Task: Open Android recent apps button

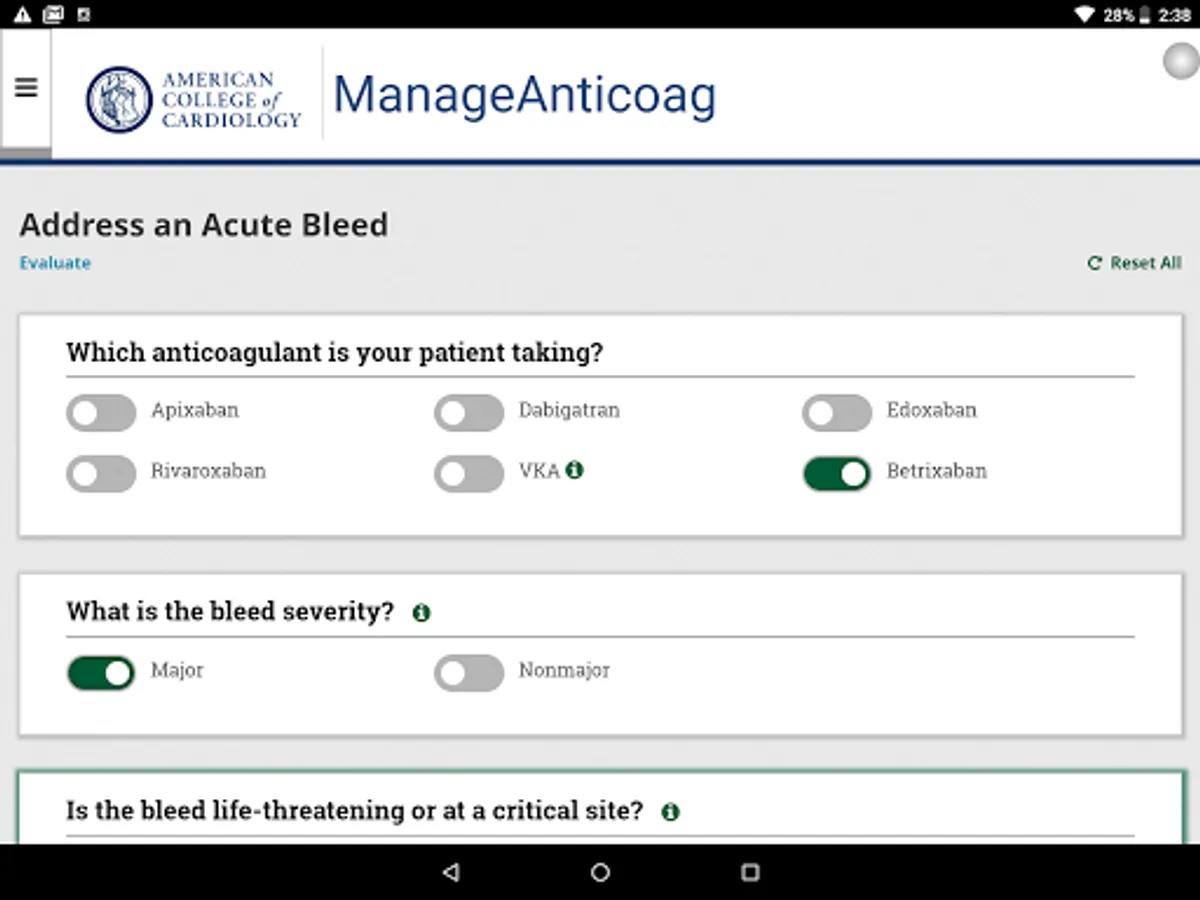Action: 750,872
